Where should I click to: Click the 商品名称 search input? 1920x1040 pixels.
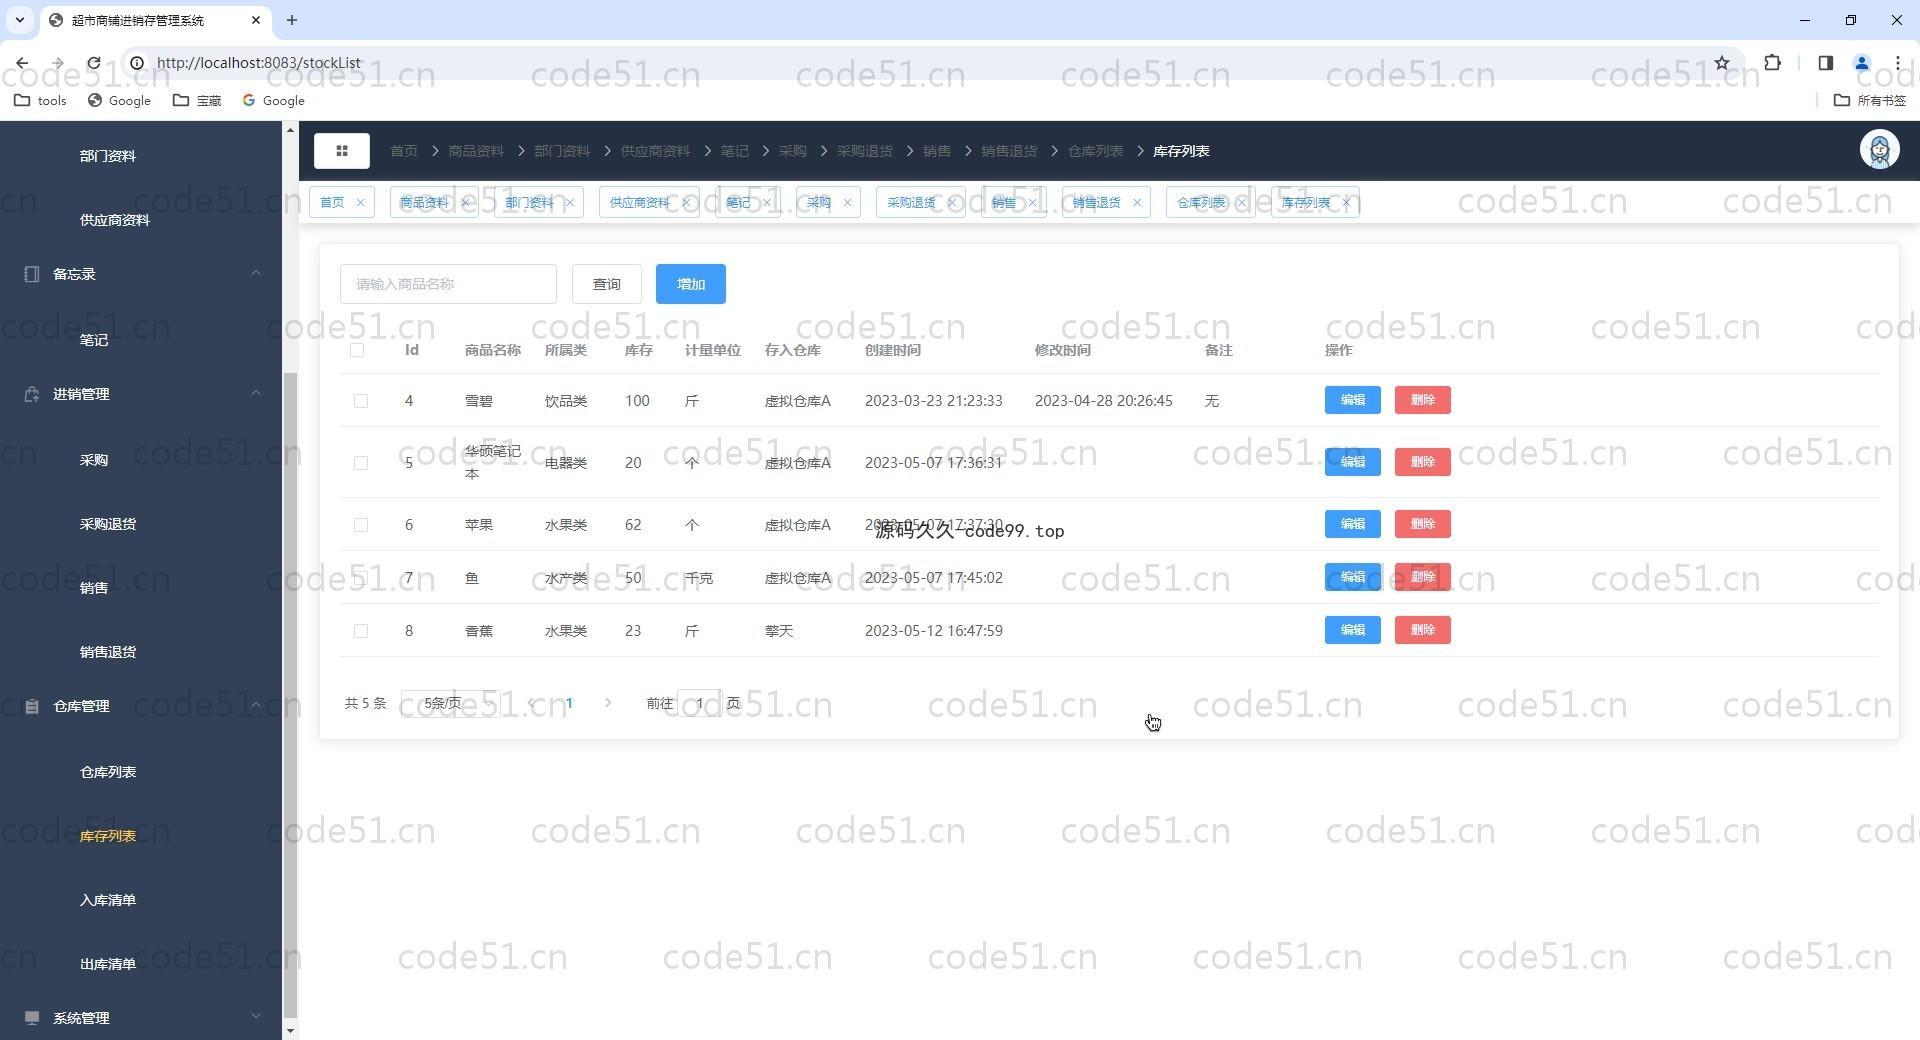(x=448, y=284)
